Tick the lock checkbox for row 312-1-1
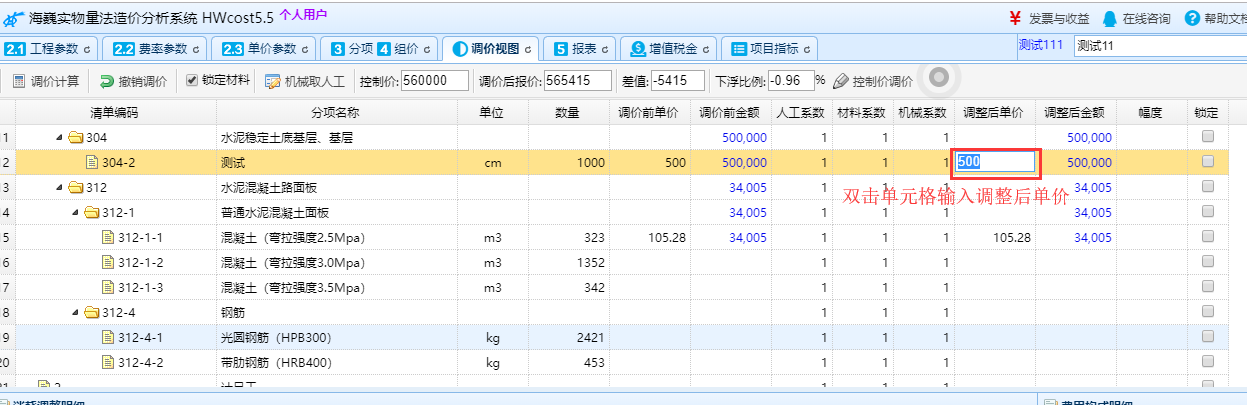The width and height of the screenshot is (1247, 405). 1208,236
